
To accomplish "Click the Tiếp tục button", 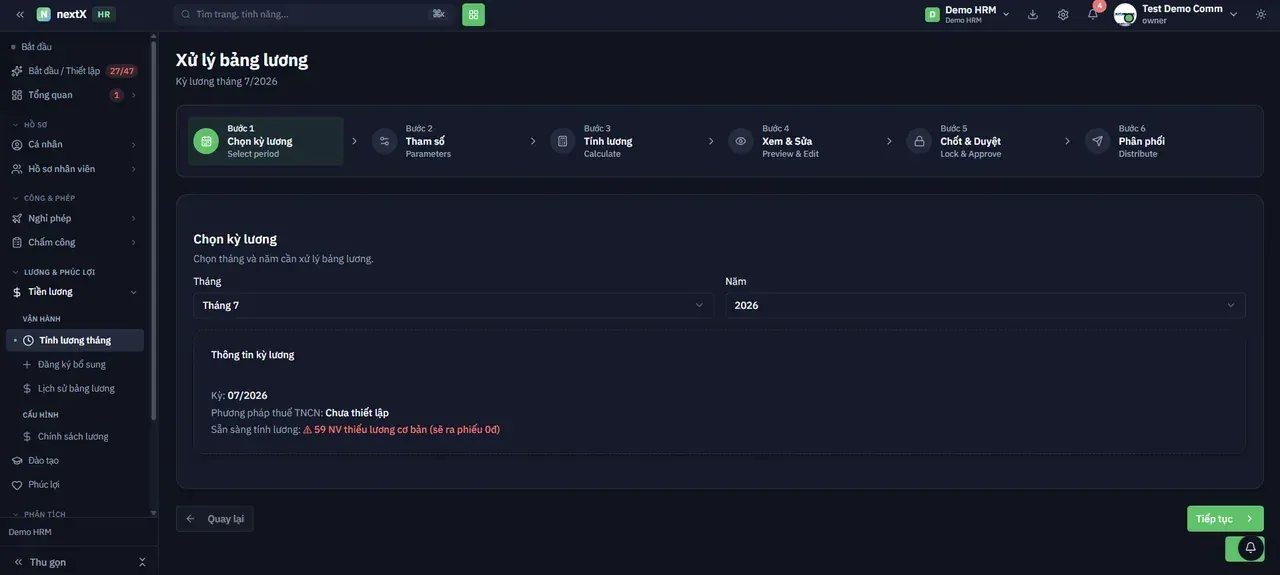I will click(1225, 519).
